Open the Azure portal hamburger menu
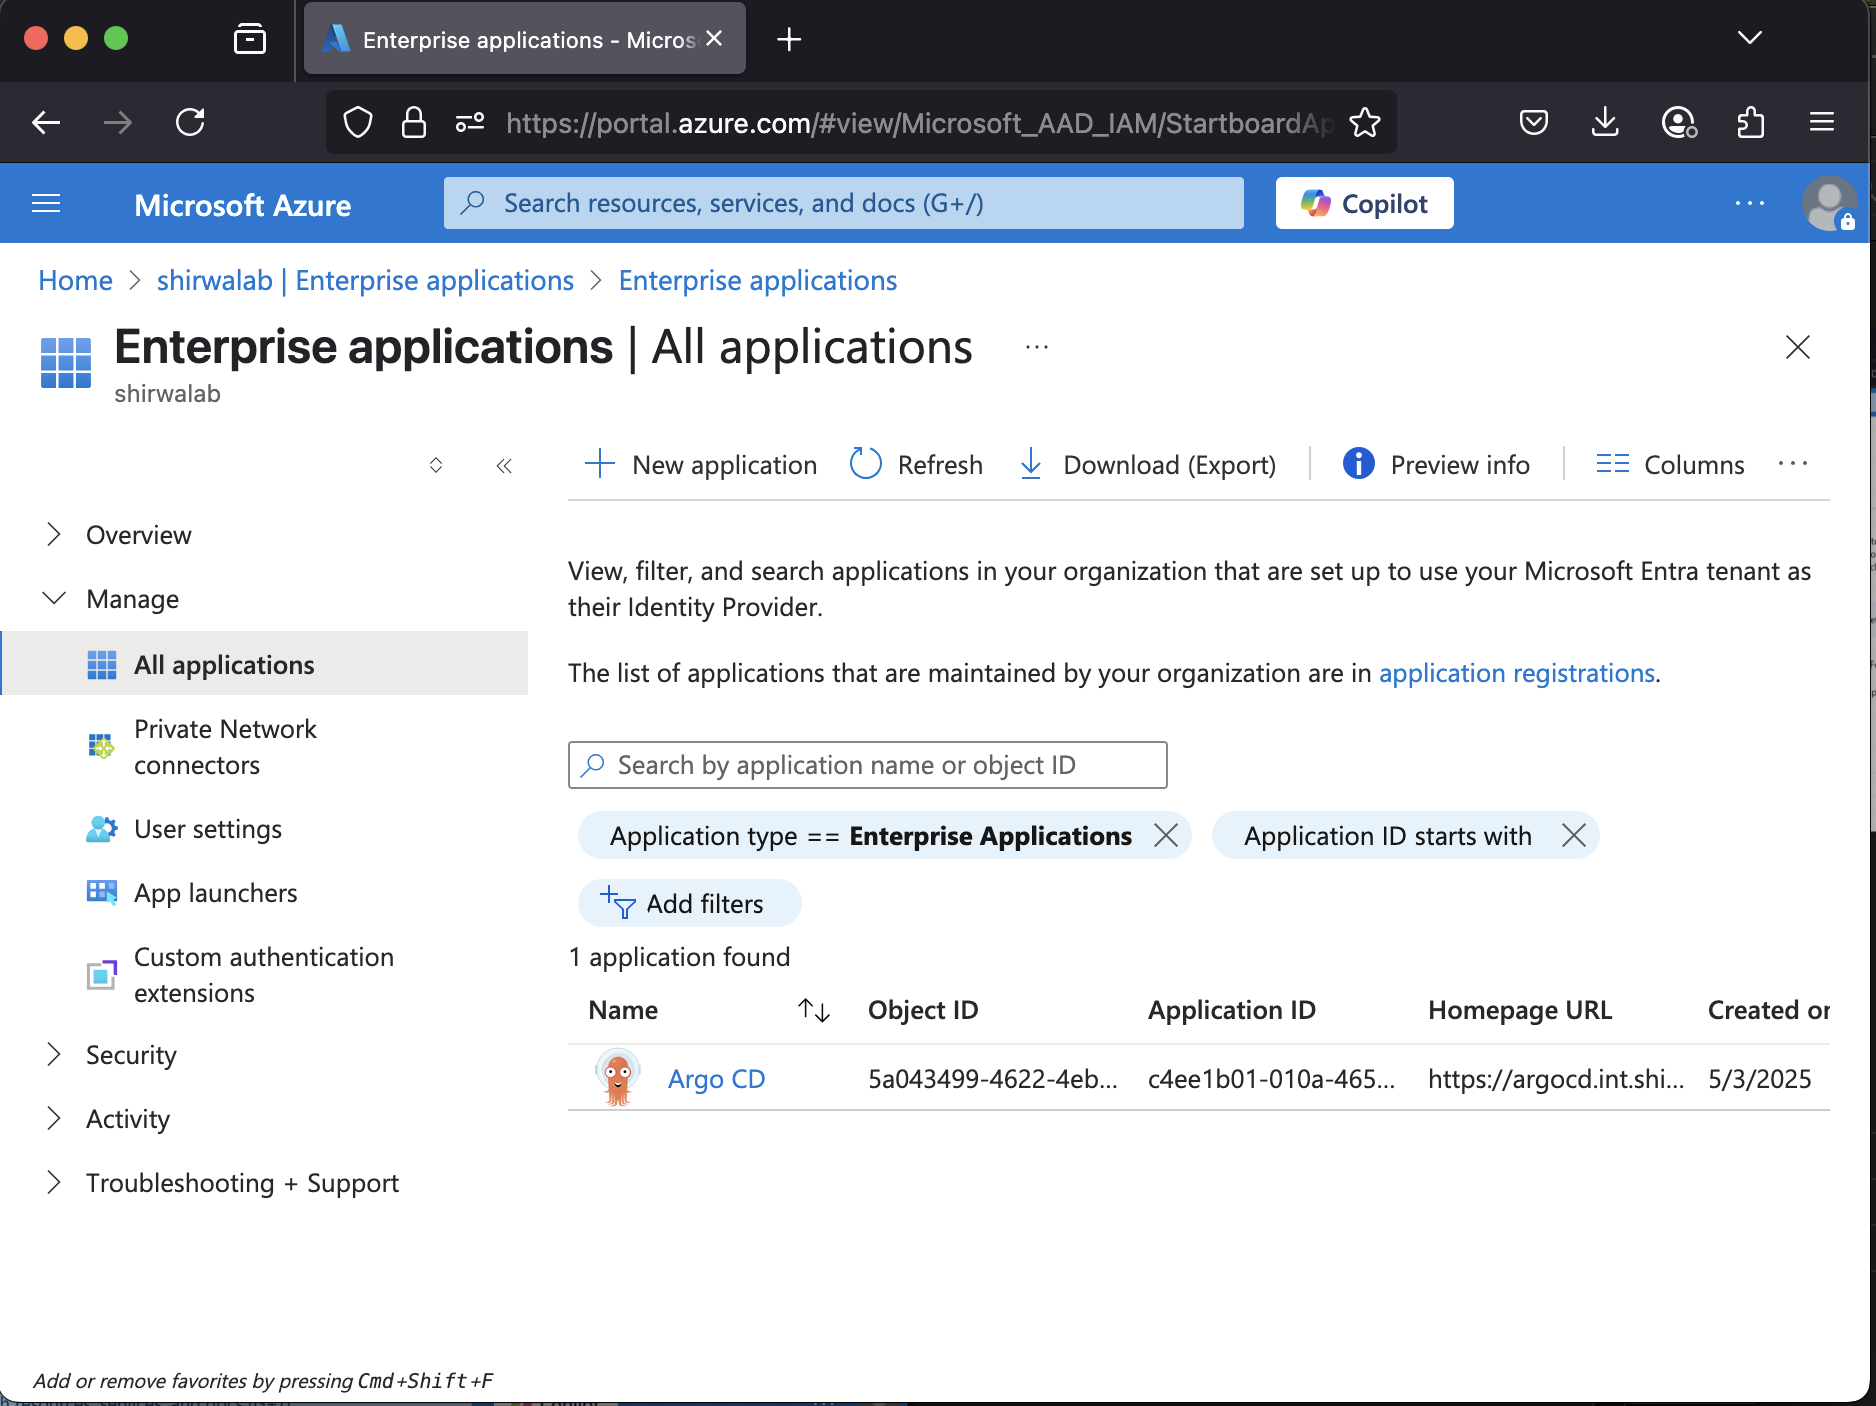The height and width of the screenshot is (1406, 1876). click(46, 204)
